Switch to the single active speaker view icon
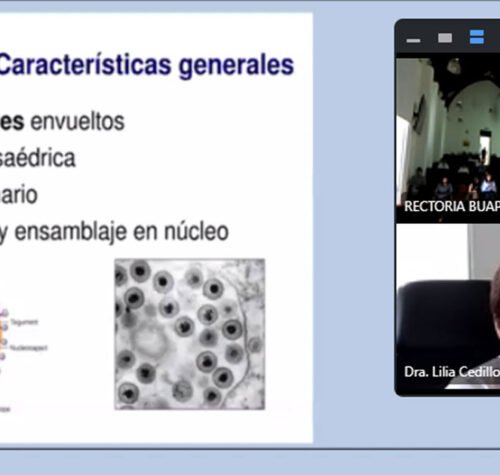The width and height of the screenshot is (500, 475). (x=445, y=38)
